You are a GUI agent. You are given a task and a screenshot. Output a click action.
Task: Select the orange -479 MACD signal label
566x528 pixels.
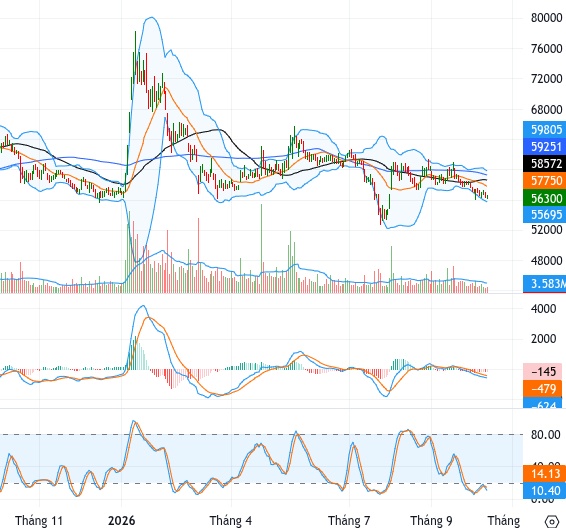(544, 389)
